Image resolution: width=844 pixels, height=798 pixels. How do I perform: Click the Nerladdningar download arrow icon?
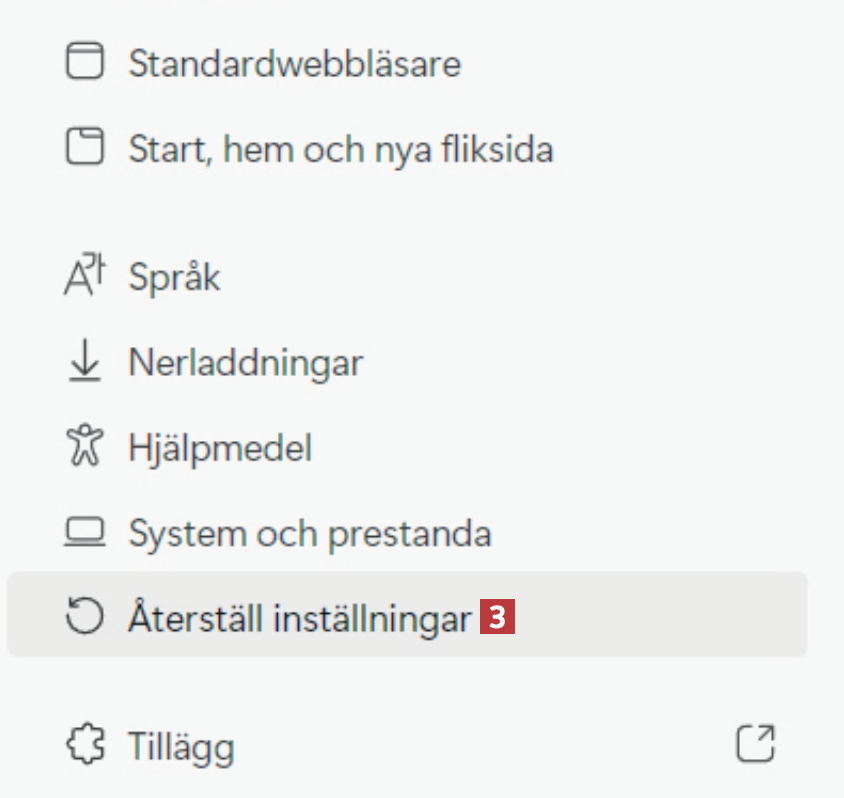tap(85, 363)
